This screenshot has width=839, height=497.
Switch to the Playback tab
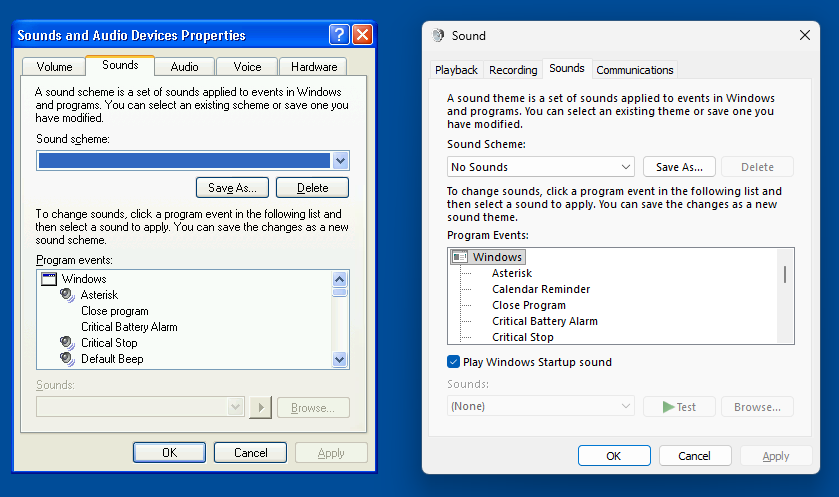click(x=456, y=70)
